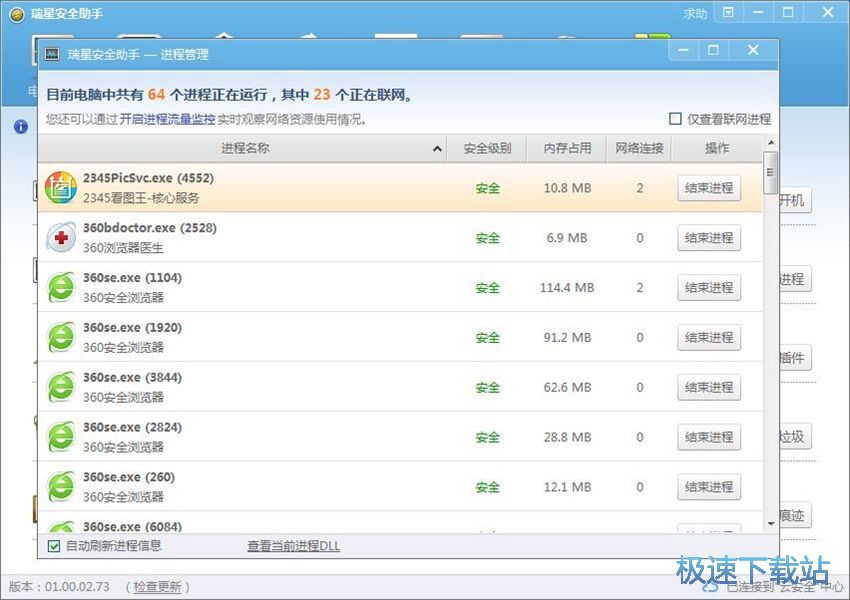Sort by 网络连接 column header
Viewport: 850px width, 600px height.
point(639,148)
